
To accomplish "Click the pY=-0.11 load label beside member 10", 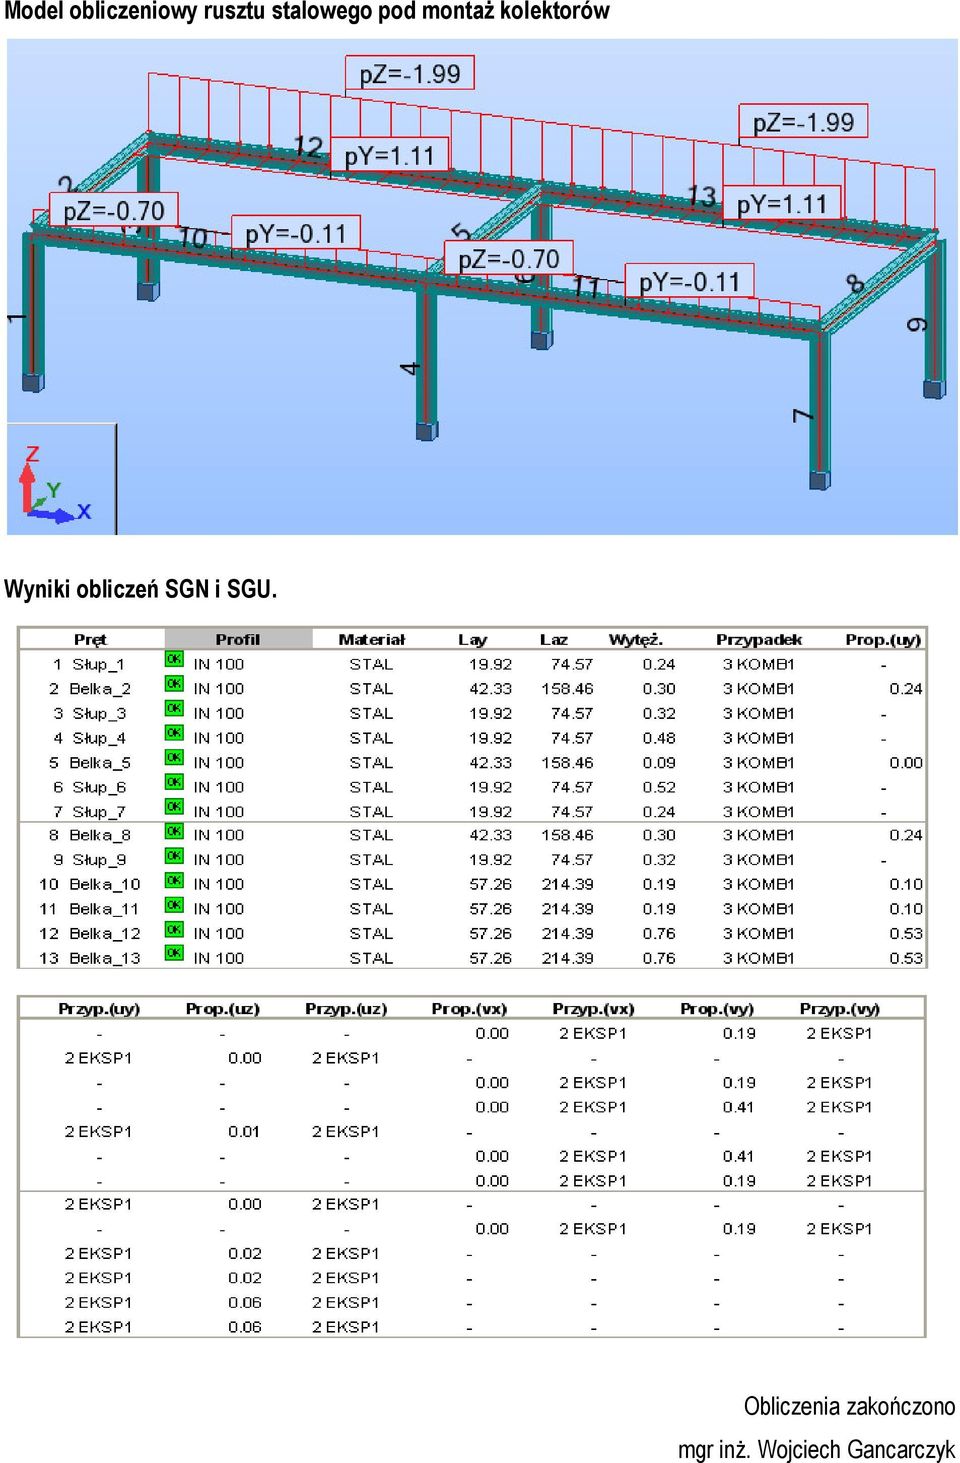I will pyautogui.click(x=295, y=233).
